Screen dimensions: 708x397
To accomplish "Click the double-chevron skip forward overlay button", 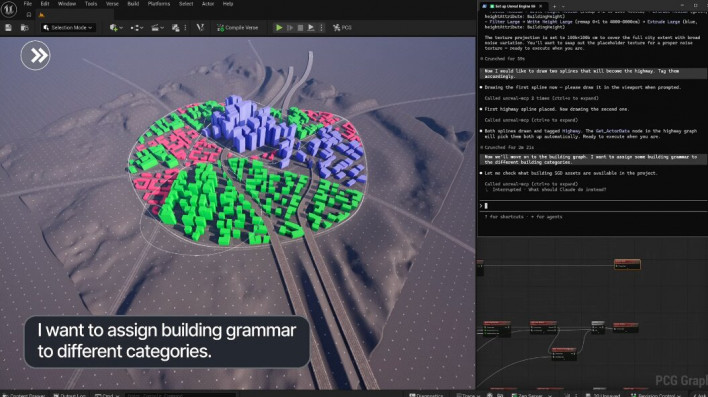I will click(x=35, y=55).
